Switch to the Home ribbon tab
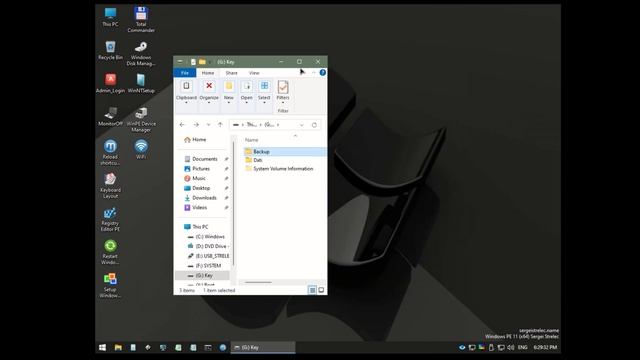This screenshot has width=640, height=360. 208,73
